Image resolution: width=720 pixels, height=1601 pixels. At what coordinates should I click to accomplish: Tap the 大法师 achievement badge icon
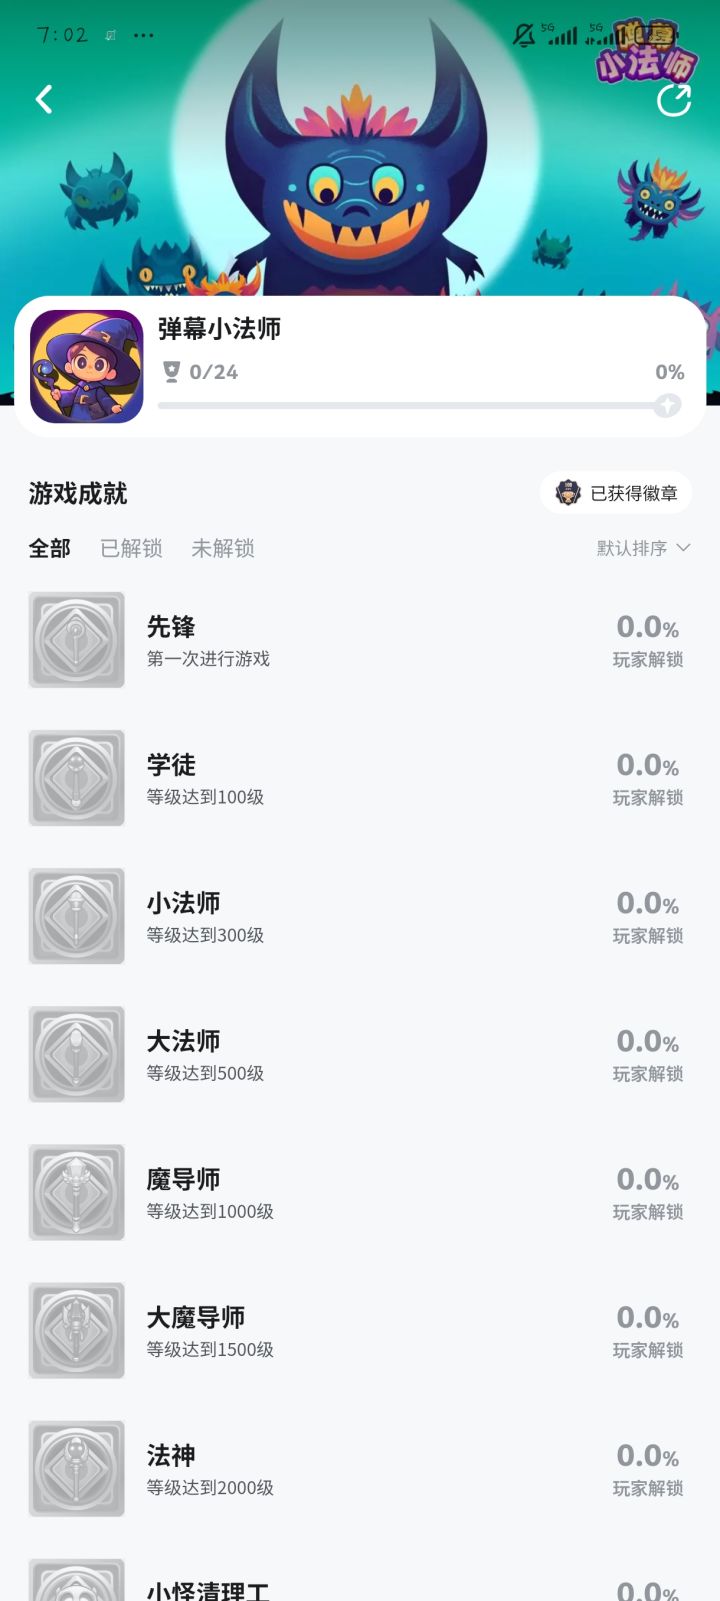(x=77, y=1054)
